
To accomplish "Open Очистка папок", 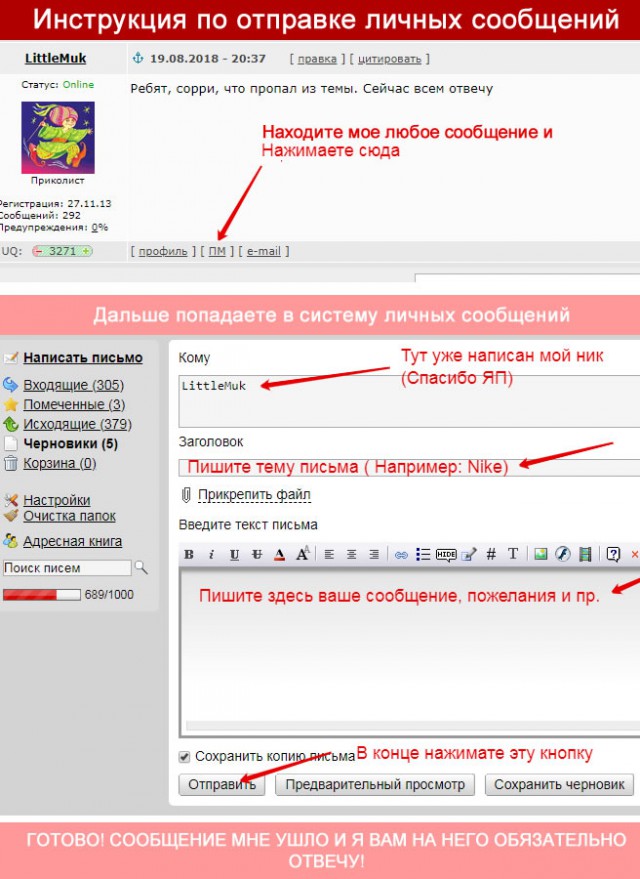I will (x=69, y=516).
